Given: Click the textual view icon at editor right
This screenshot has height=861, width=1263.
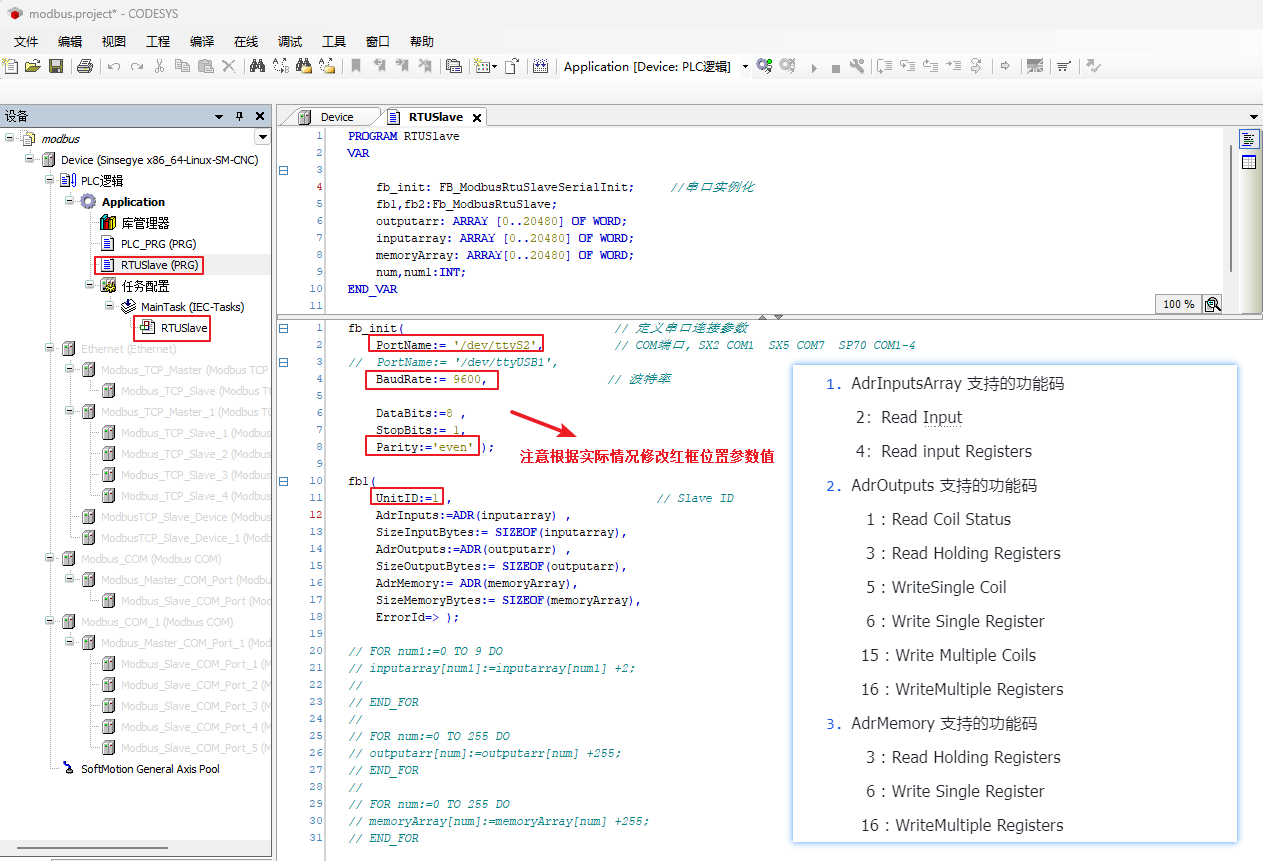Looking at the screenshot, I should (1248, 138).
